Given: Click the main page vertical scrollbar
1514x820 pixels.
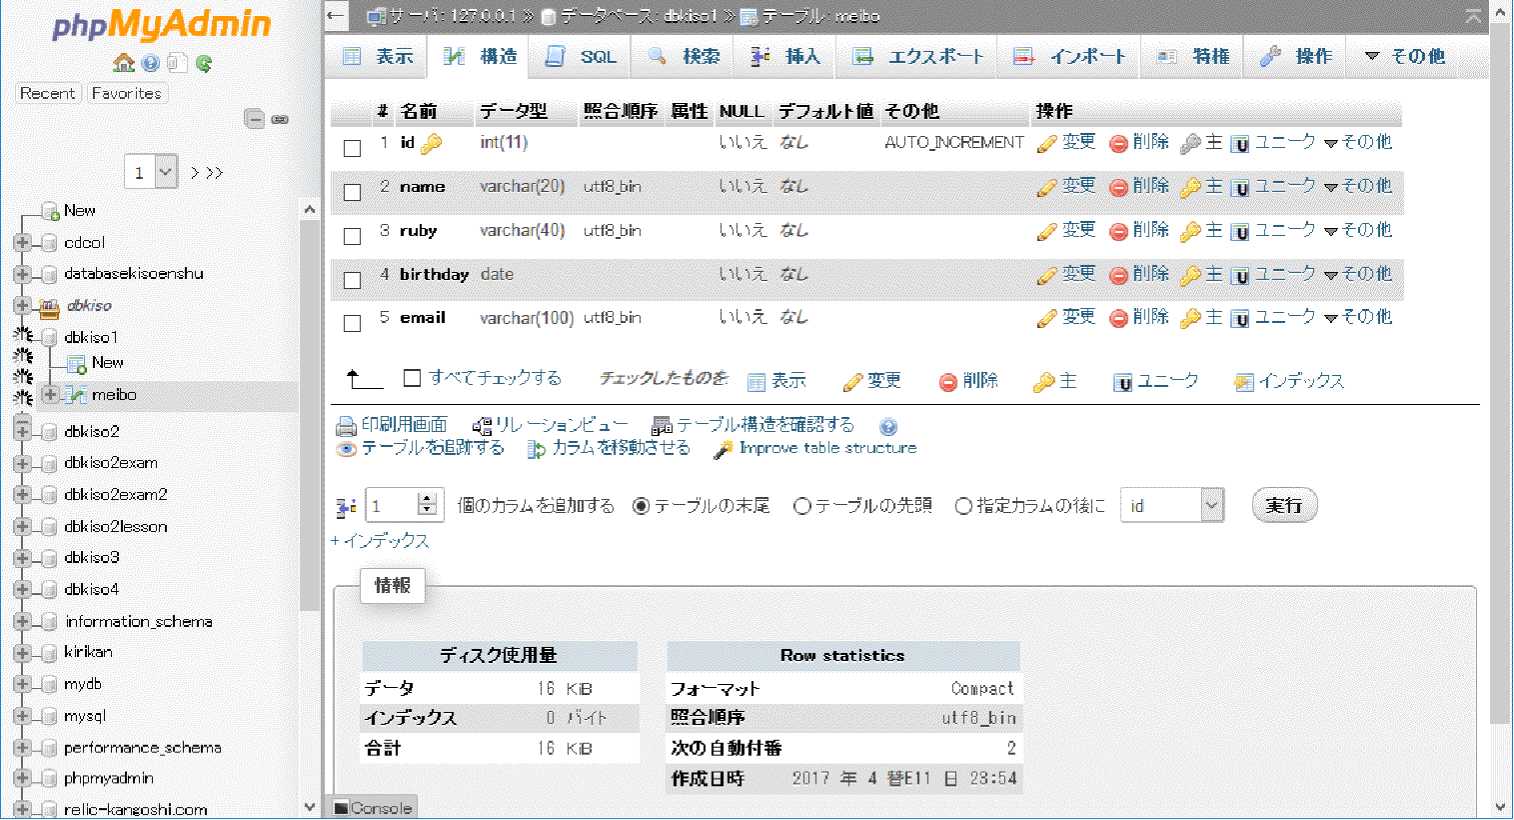Looking at the screenshot, I should [x=1500, y=400].
